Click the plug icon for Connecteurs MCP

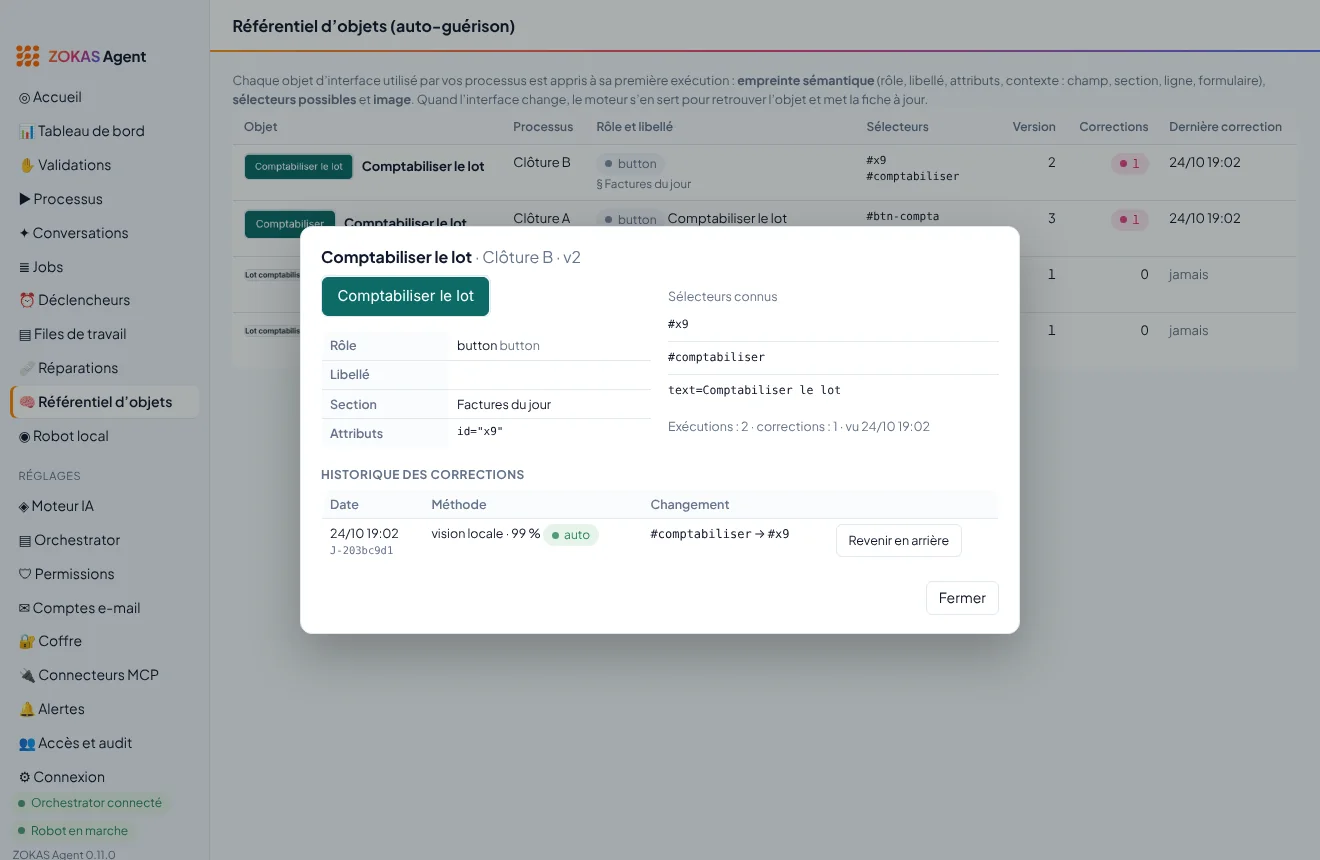[x=27, y=675]
